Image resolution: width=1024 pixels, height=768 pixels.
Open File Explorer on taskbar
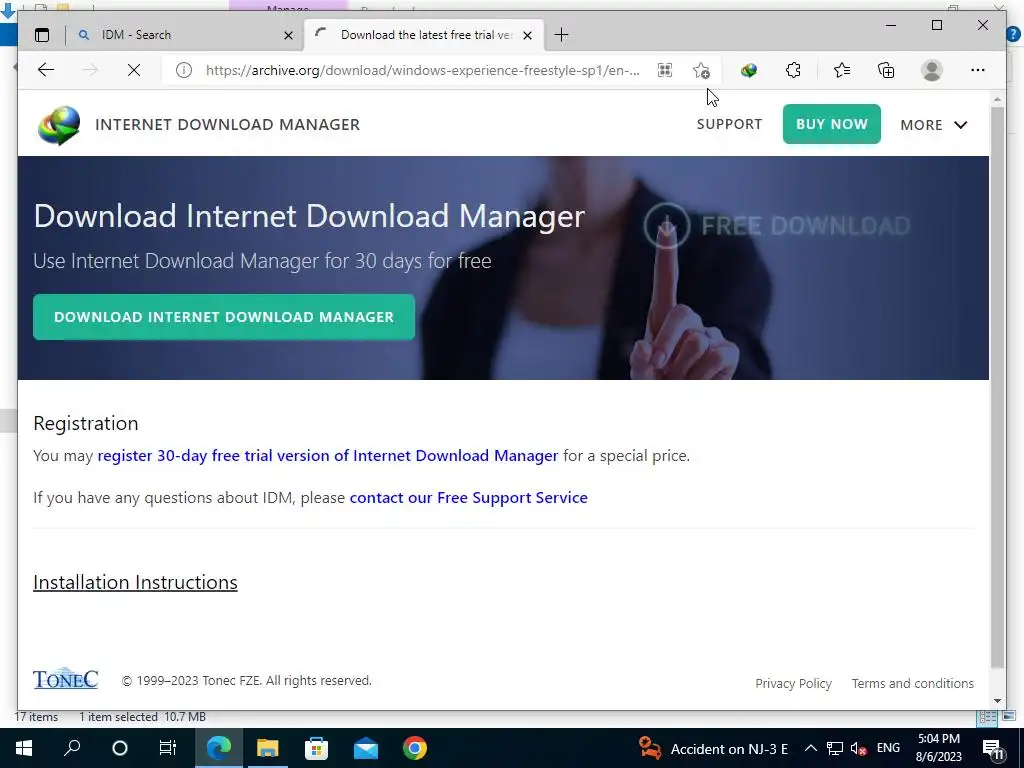click(x=267, y=748)
